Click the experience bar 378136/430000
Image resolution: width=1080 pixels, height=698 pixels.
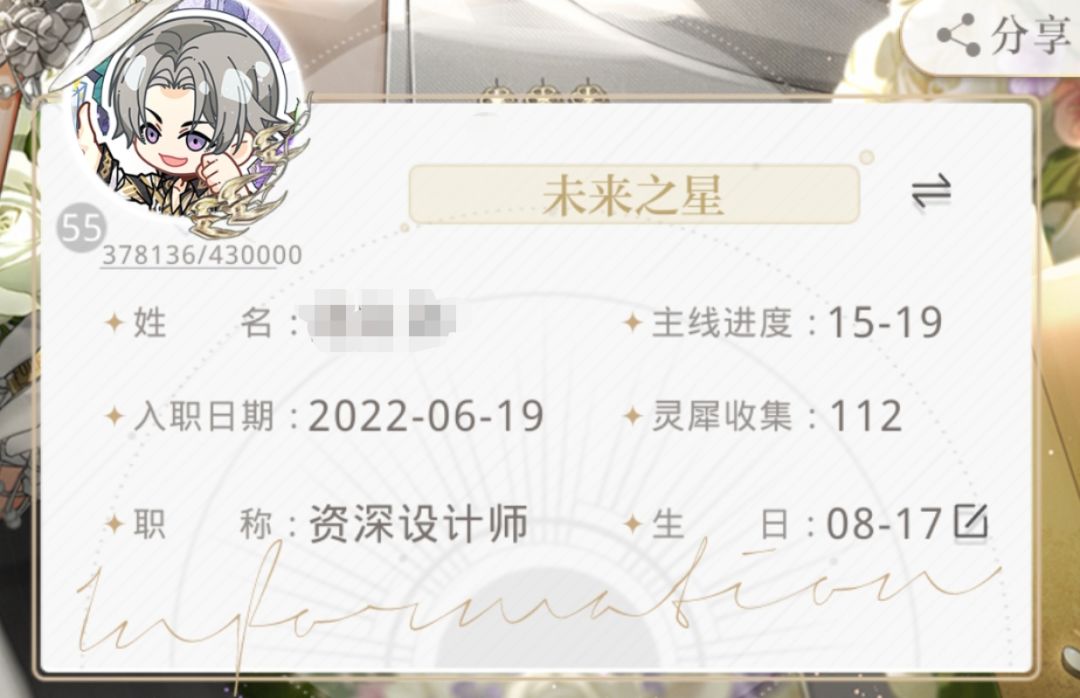(201, 255)
